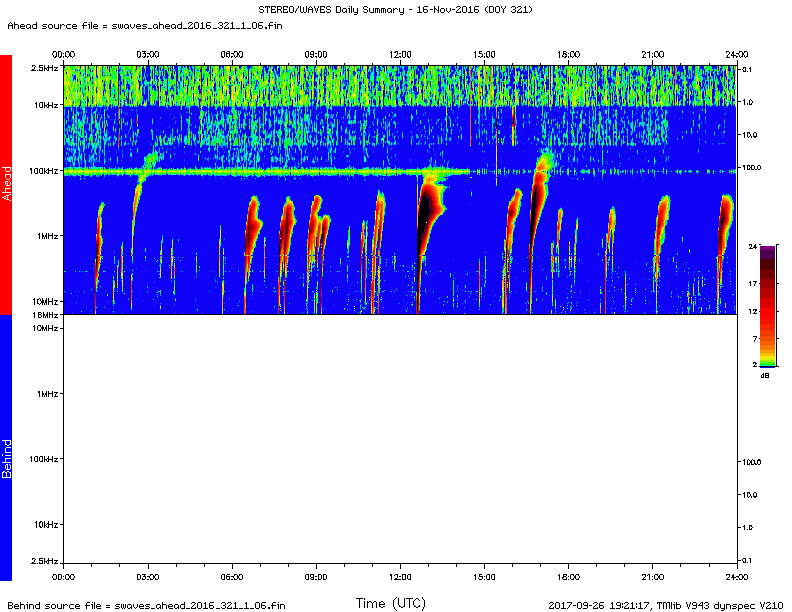Select the 18:00 tick label on bottom axis
Viewport: 792px width, 612px height.
(568, 577)
